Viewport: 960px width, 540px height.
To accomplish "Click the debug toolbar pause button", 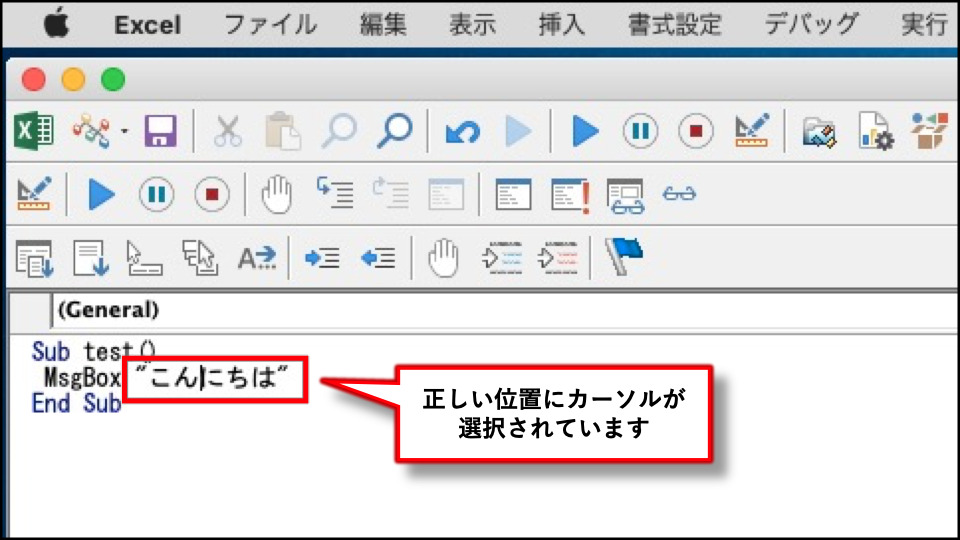I will (157, 194).
